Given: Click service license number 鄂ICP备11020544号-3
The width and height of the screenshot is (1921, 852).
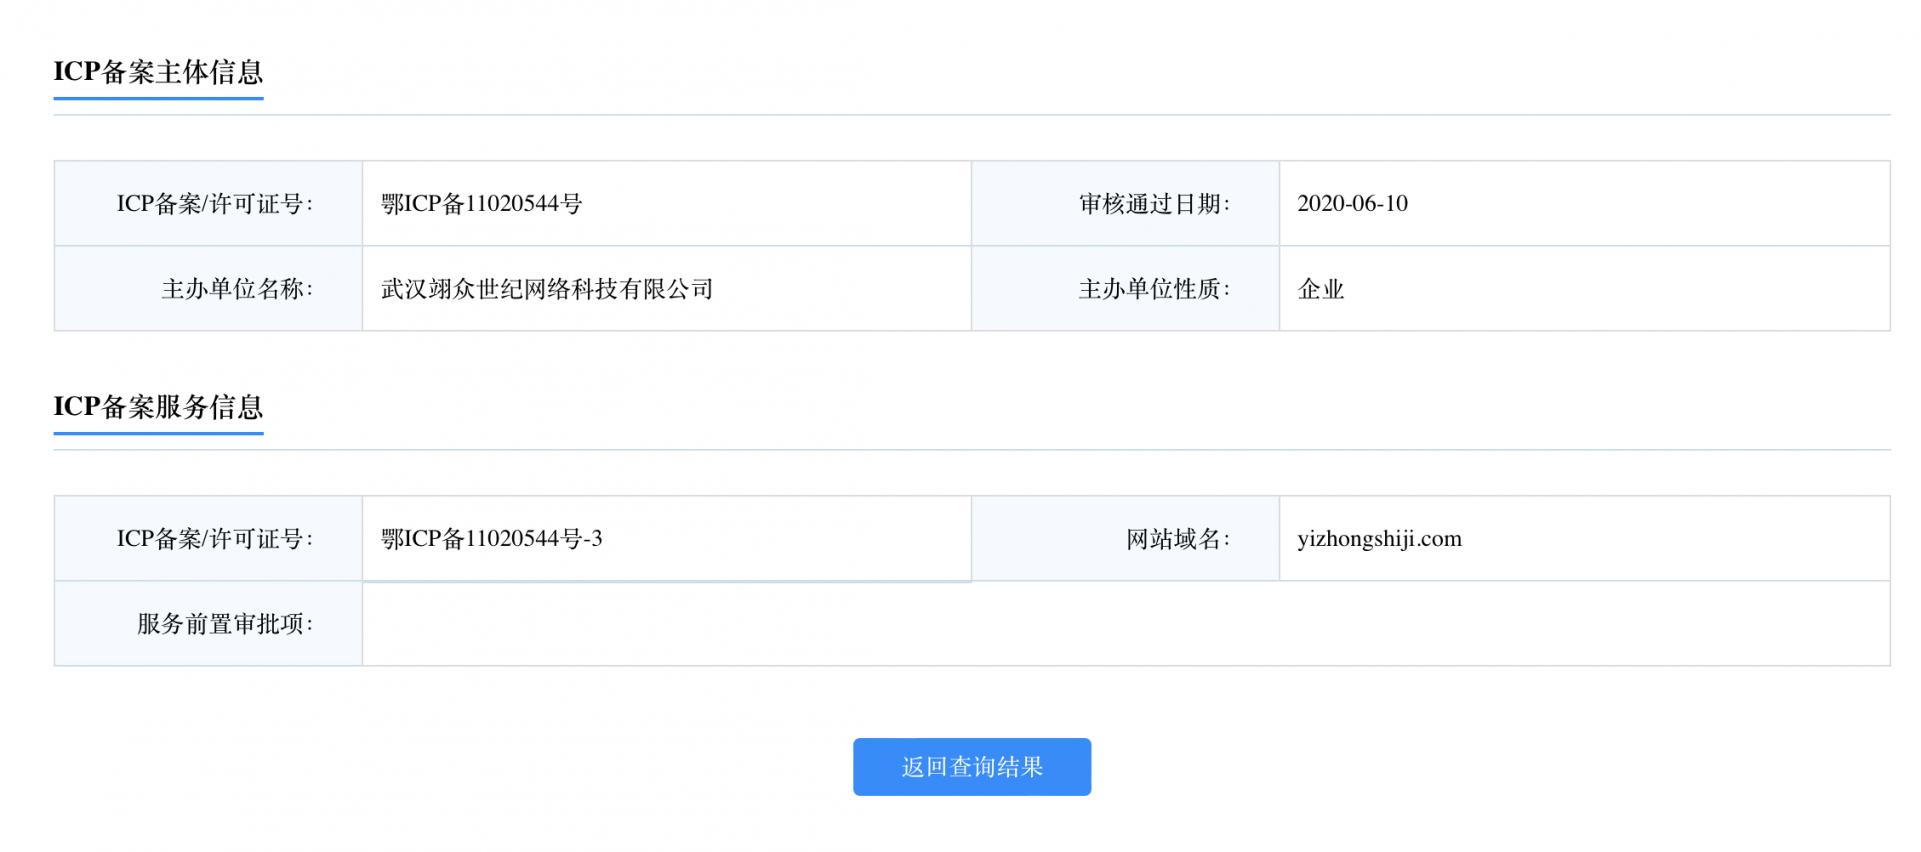Looking at the screenshot, I should click(x=491, y=539).
